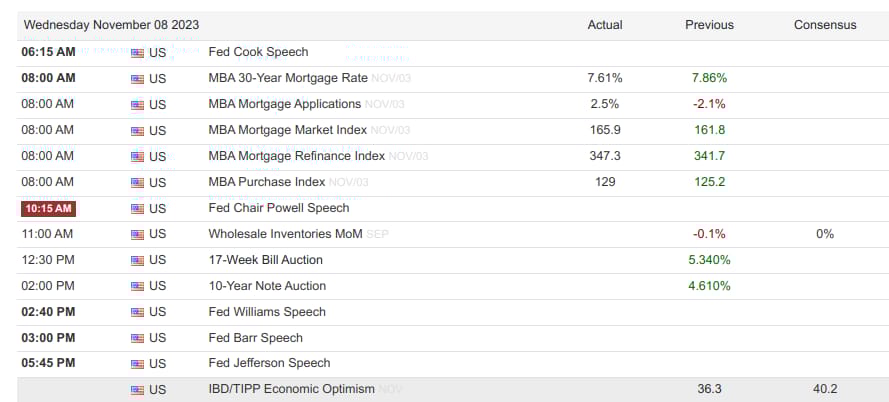This screenshot has height=402, width=889.
Task: Click the flag icon in Fed Jefferson Speech row
Action: click(x=137, y=363)
